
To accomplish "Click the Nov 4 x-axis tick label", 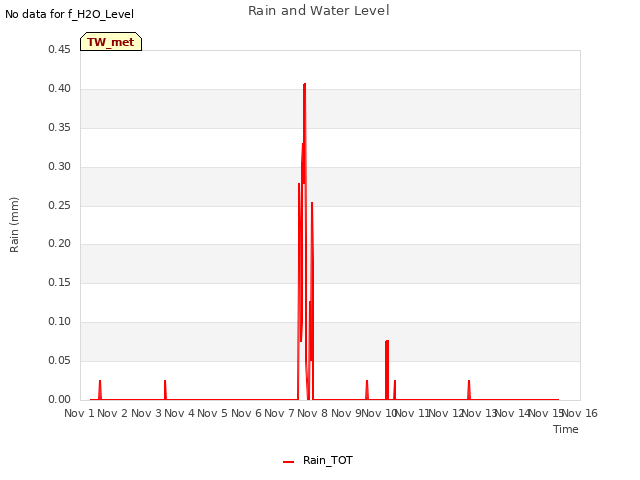I will pyautogui.click(x=179, y=413).
